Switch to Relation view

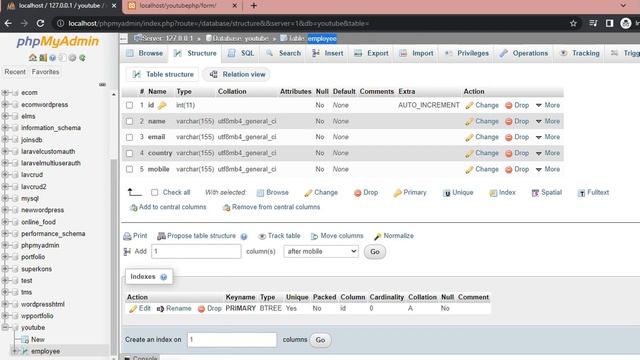(x=237, y=74)
